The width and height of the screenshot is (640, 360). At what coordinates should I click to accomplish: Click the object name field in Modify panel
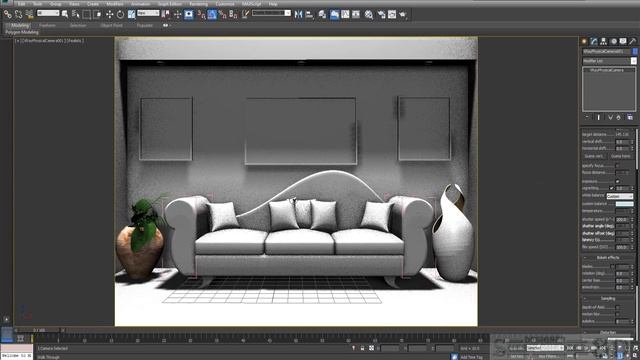point(607,51)
